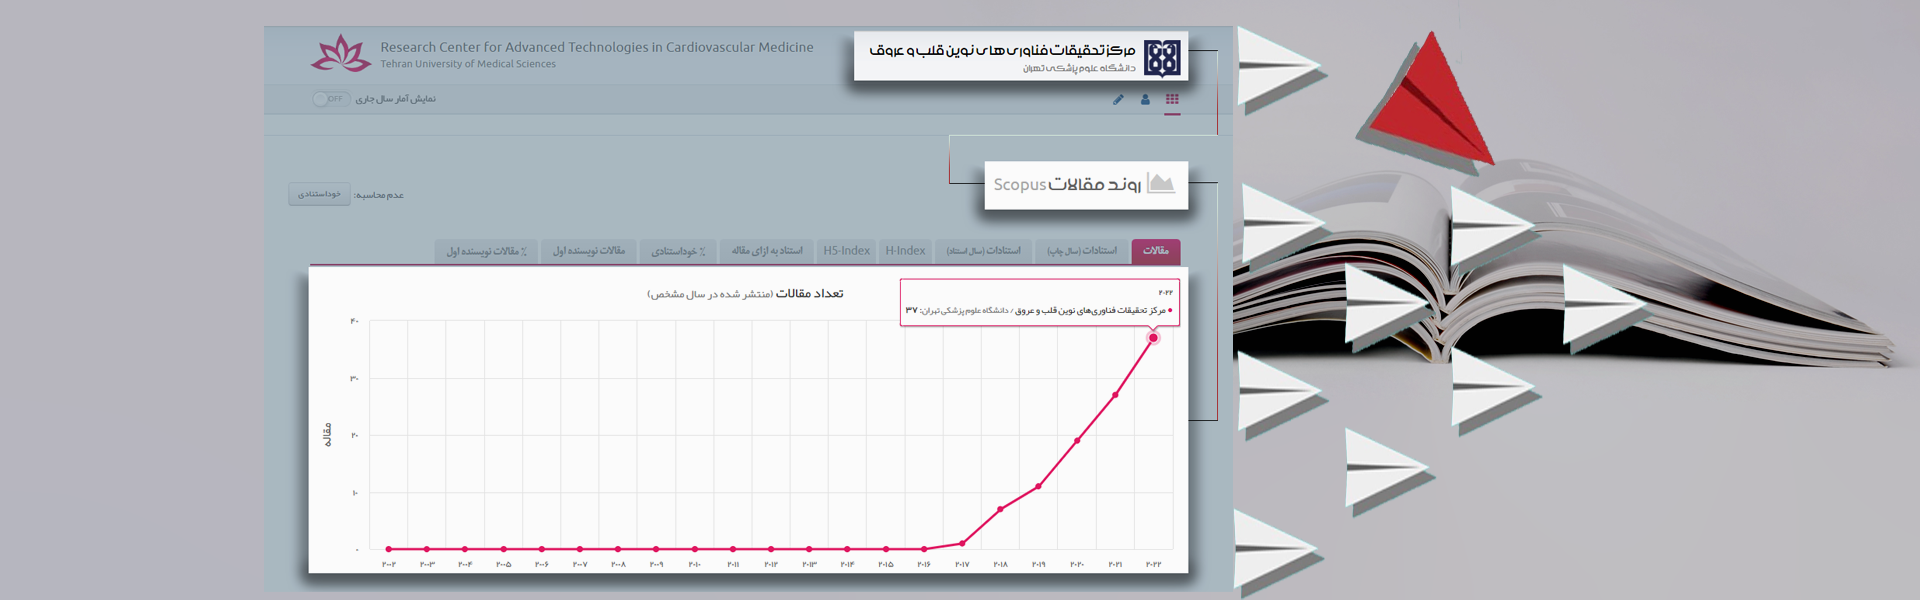The image size is (1920, 600).
Task: Click 'Tehran University of Medical Sciences' subtitle
Action: 468,64
